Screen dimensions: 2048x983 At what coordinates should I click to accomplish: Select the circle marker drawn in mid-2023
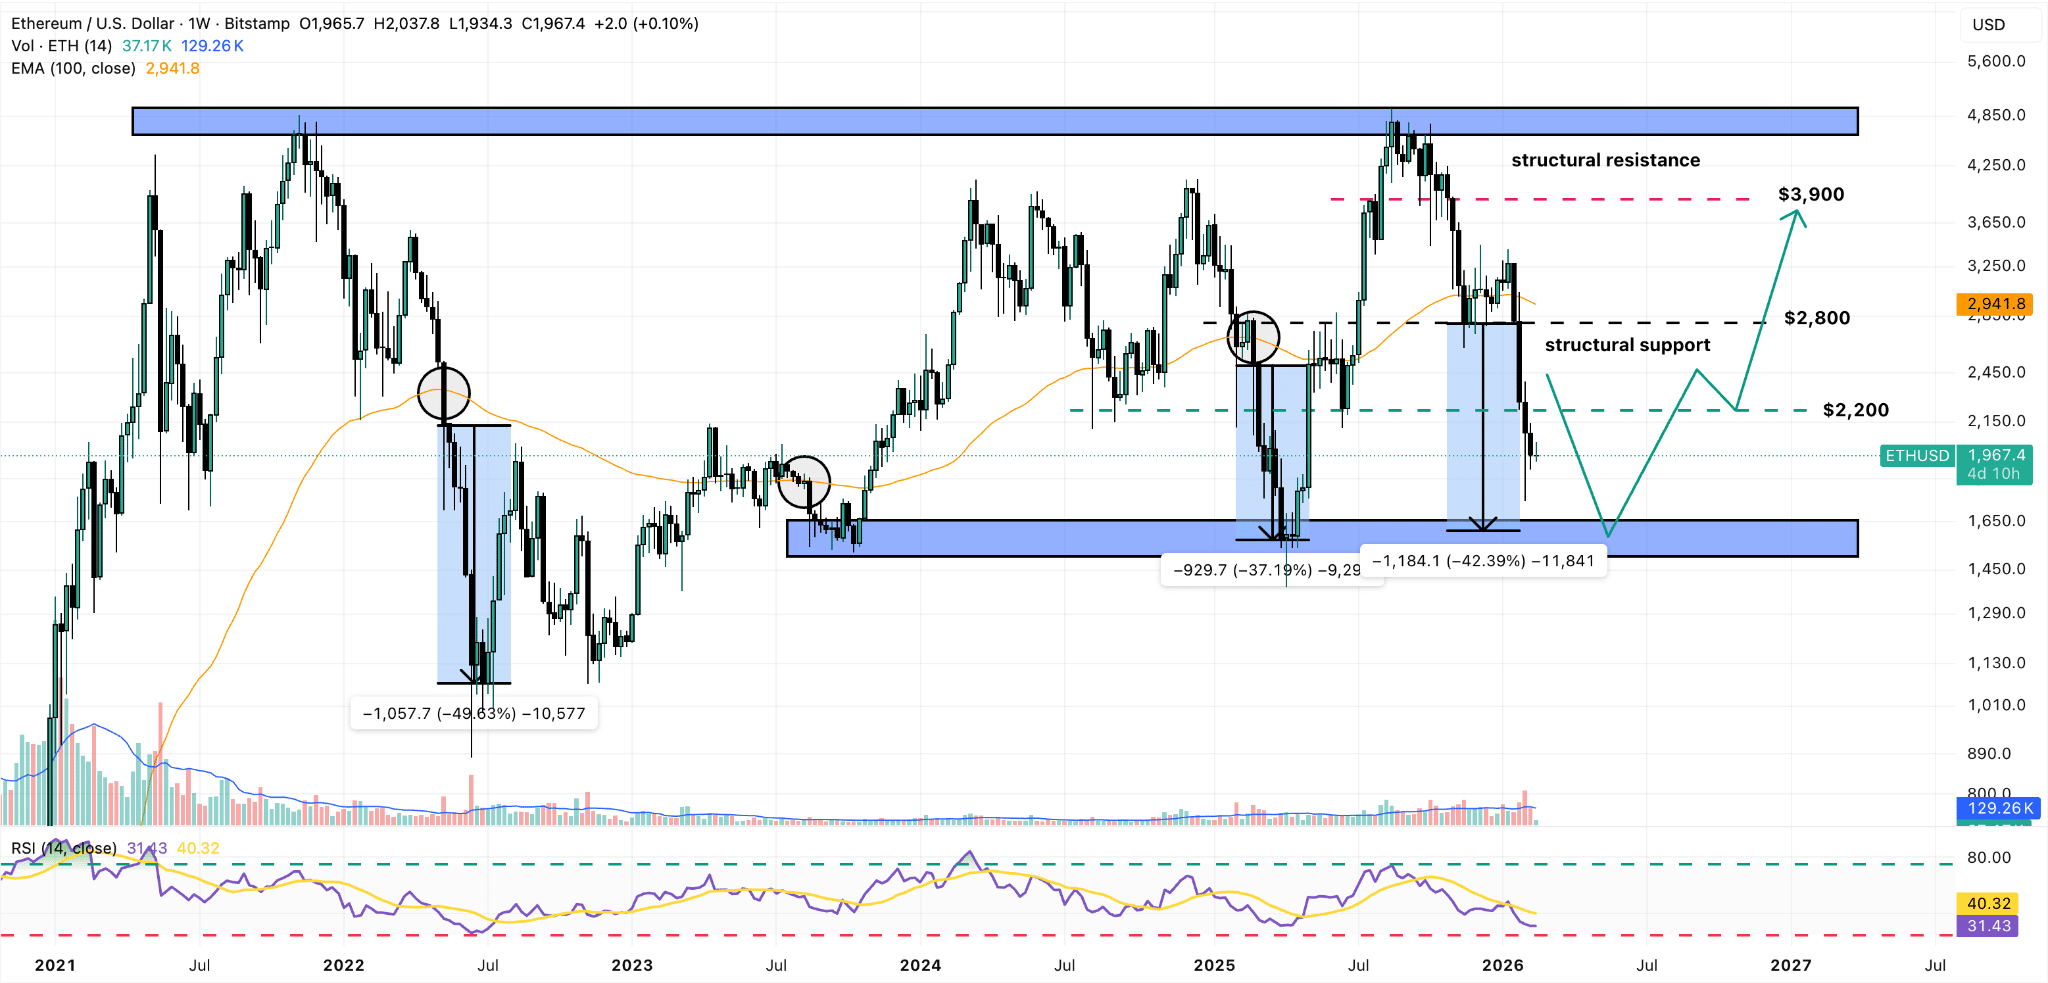point(804,482)
